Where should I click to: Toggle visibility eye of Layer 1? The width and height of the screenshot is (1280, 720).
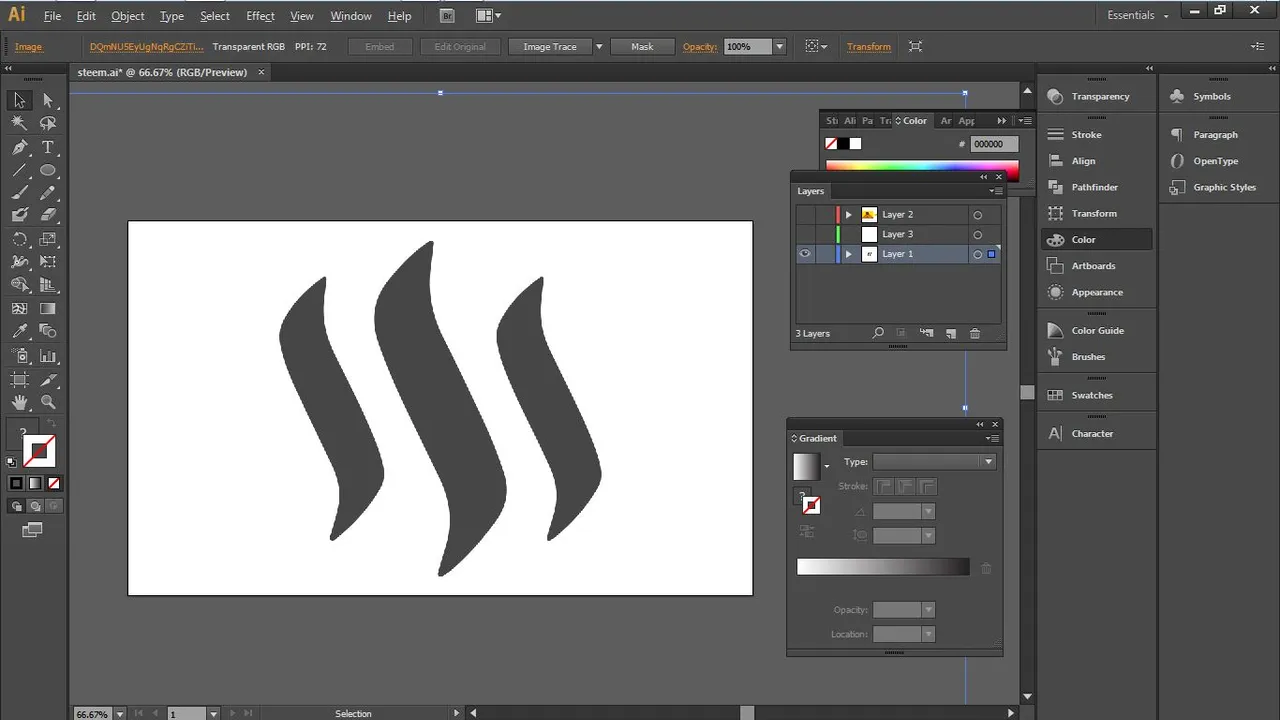[x=805, y=254]
